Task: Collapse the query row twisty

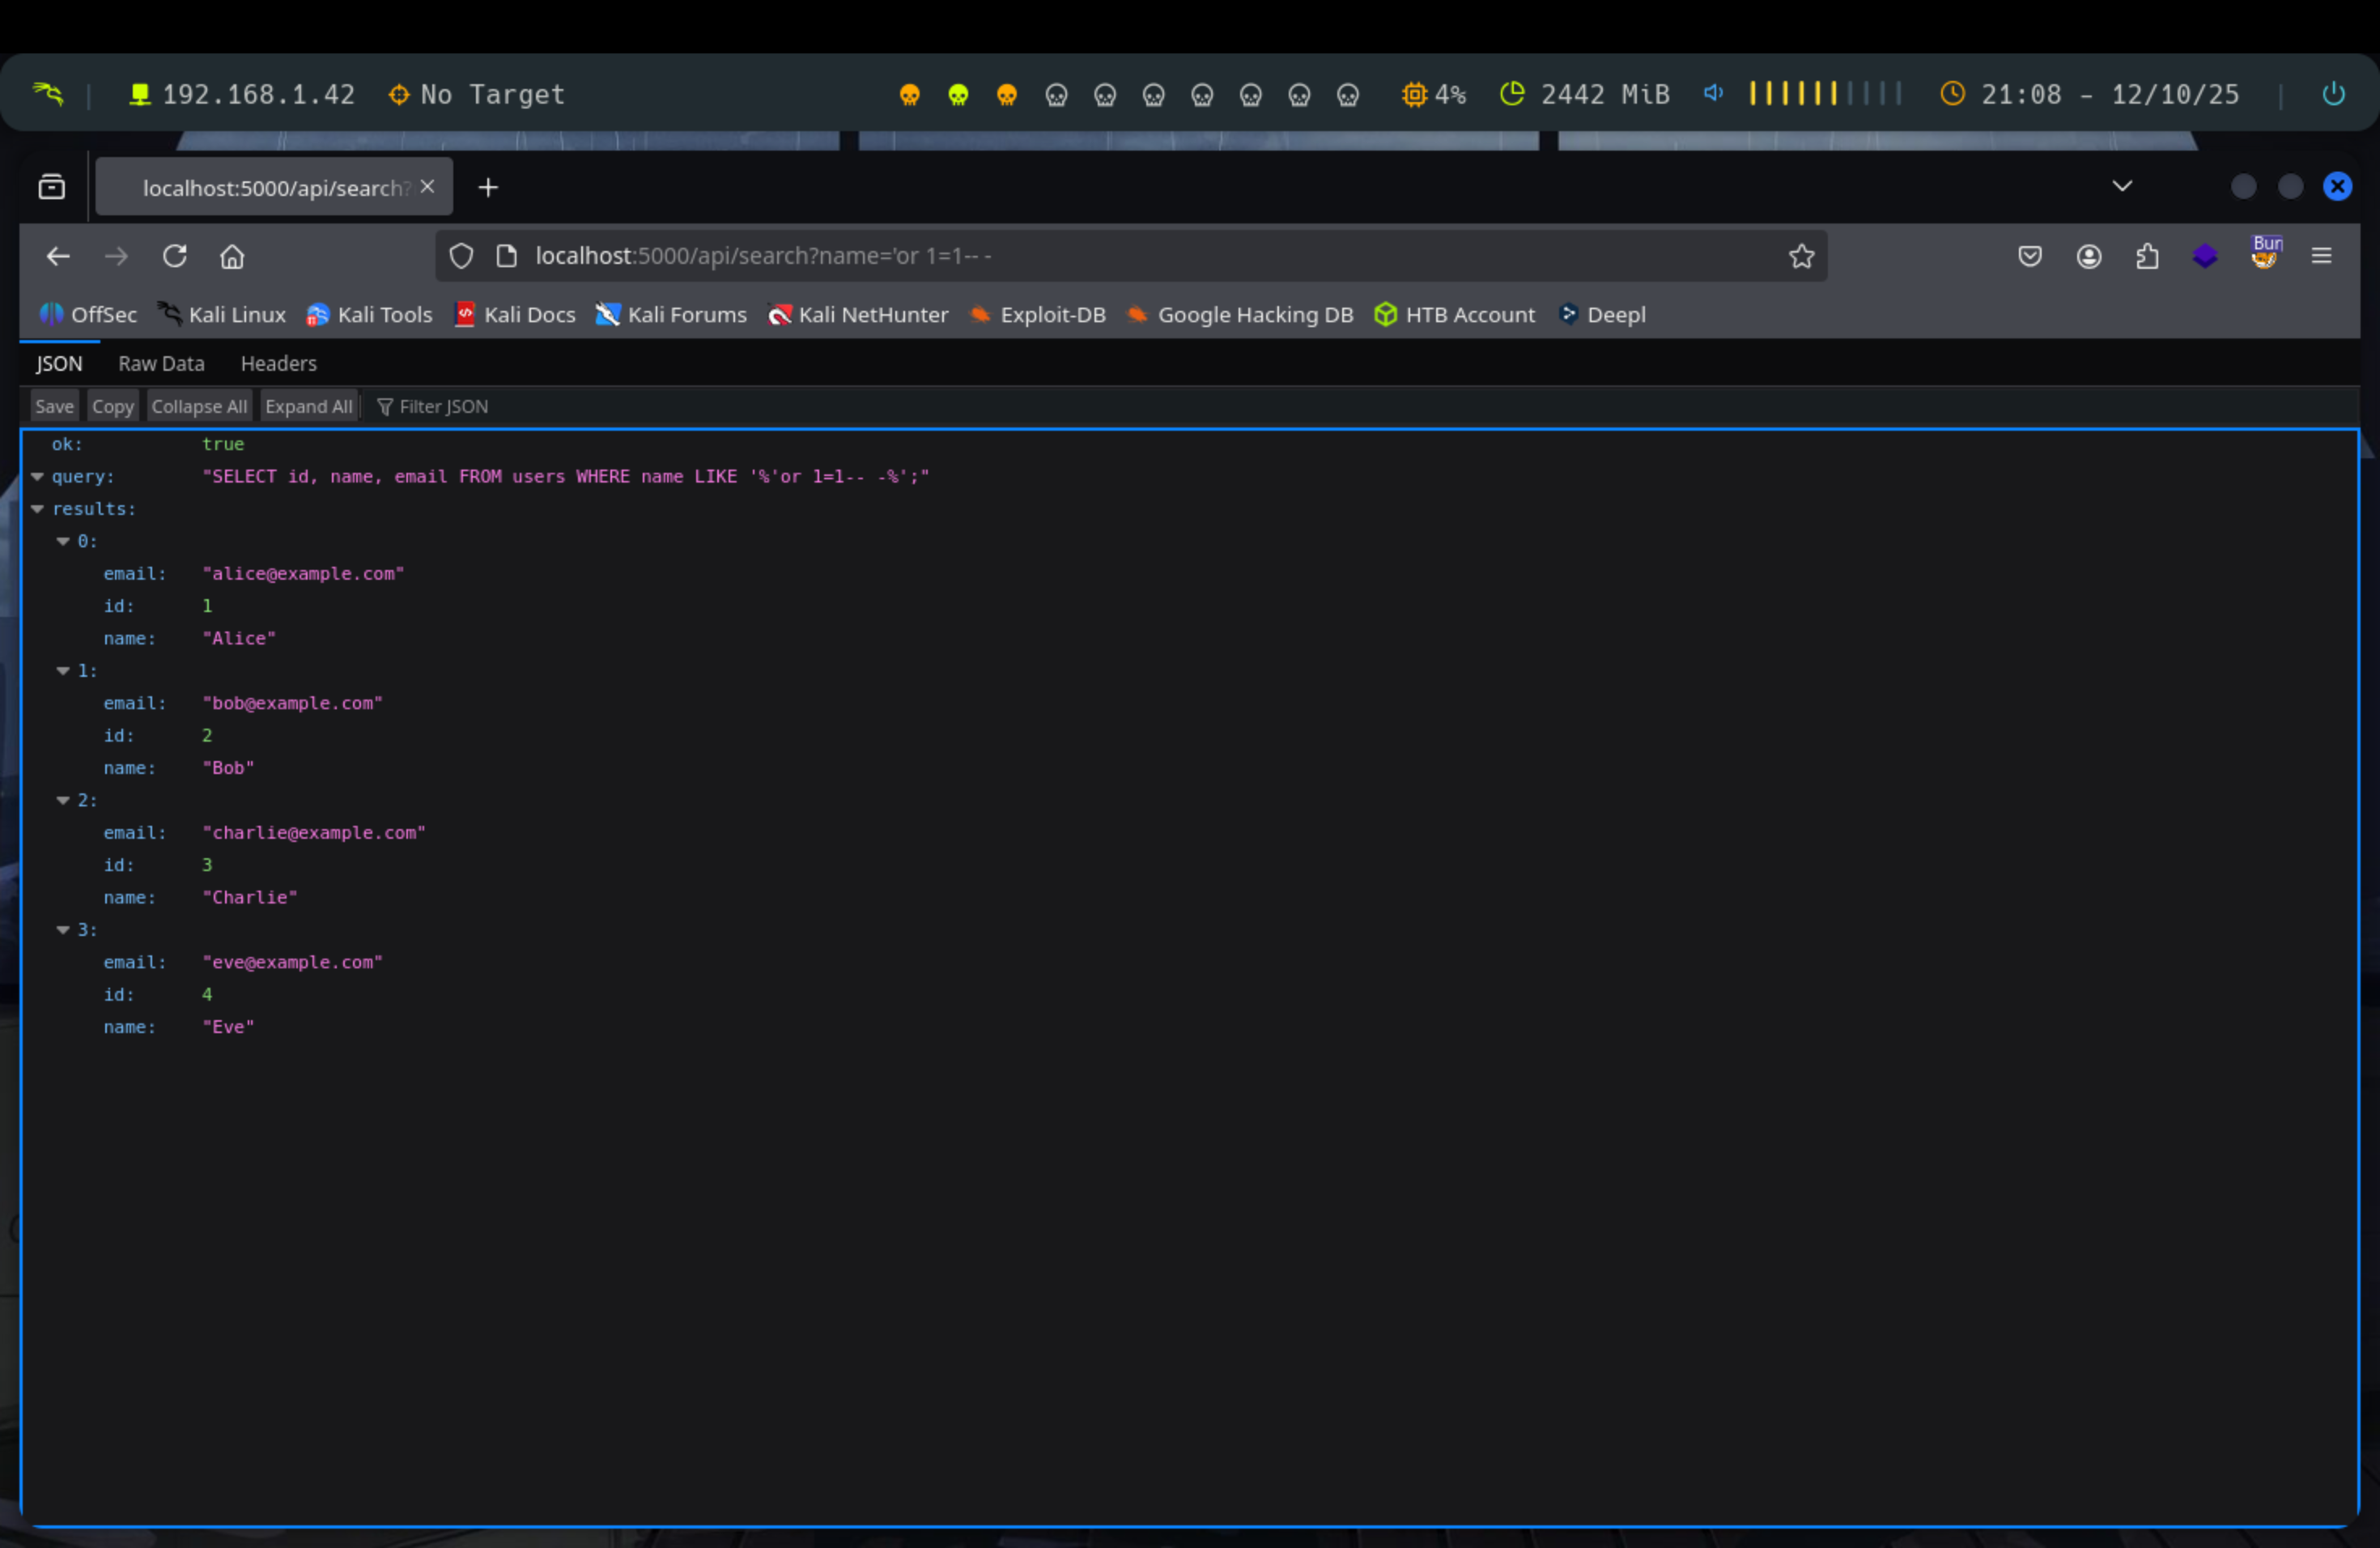Action: pyautogui.click(x=37, y=477)
